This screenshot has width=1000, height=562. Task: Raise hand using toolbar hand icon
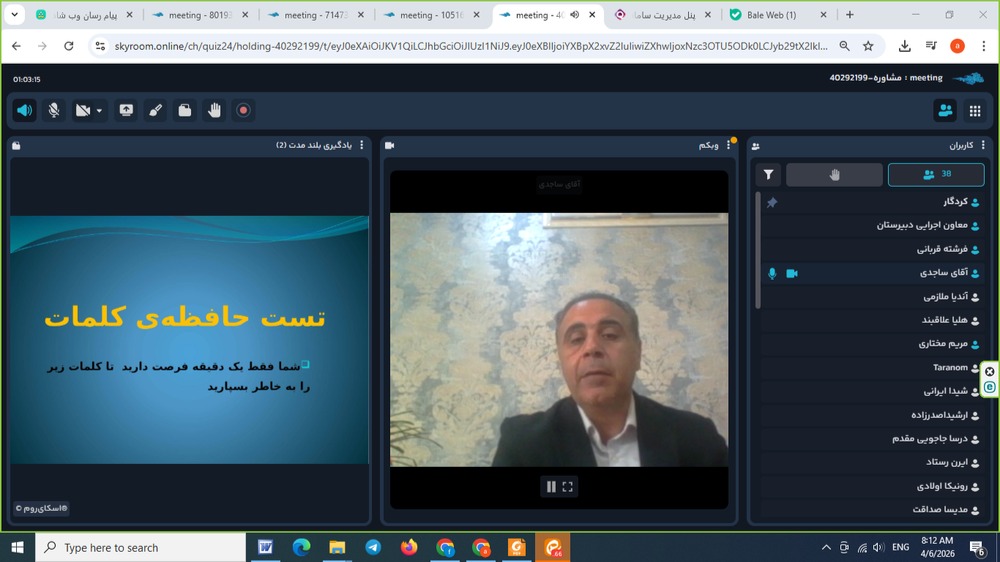coord(214,110)
